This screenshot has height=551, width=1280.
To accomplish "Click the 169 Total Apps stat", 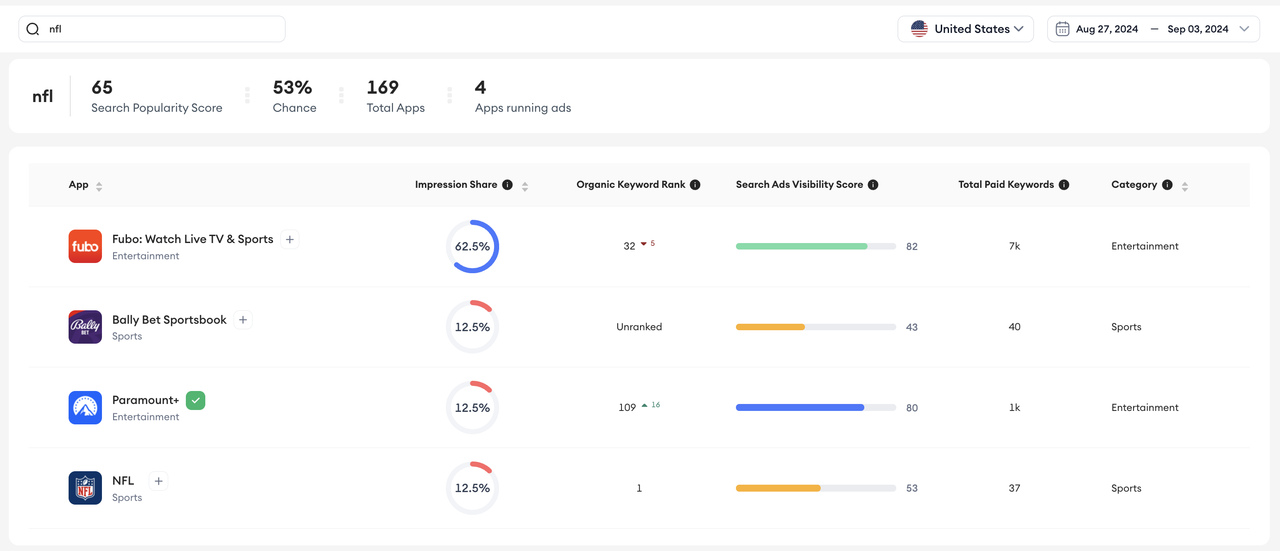I will (396, 96).
